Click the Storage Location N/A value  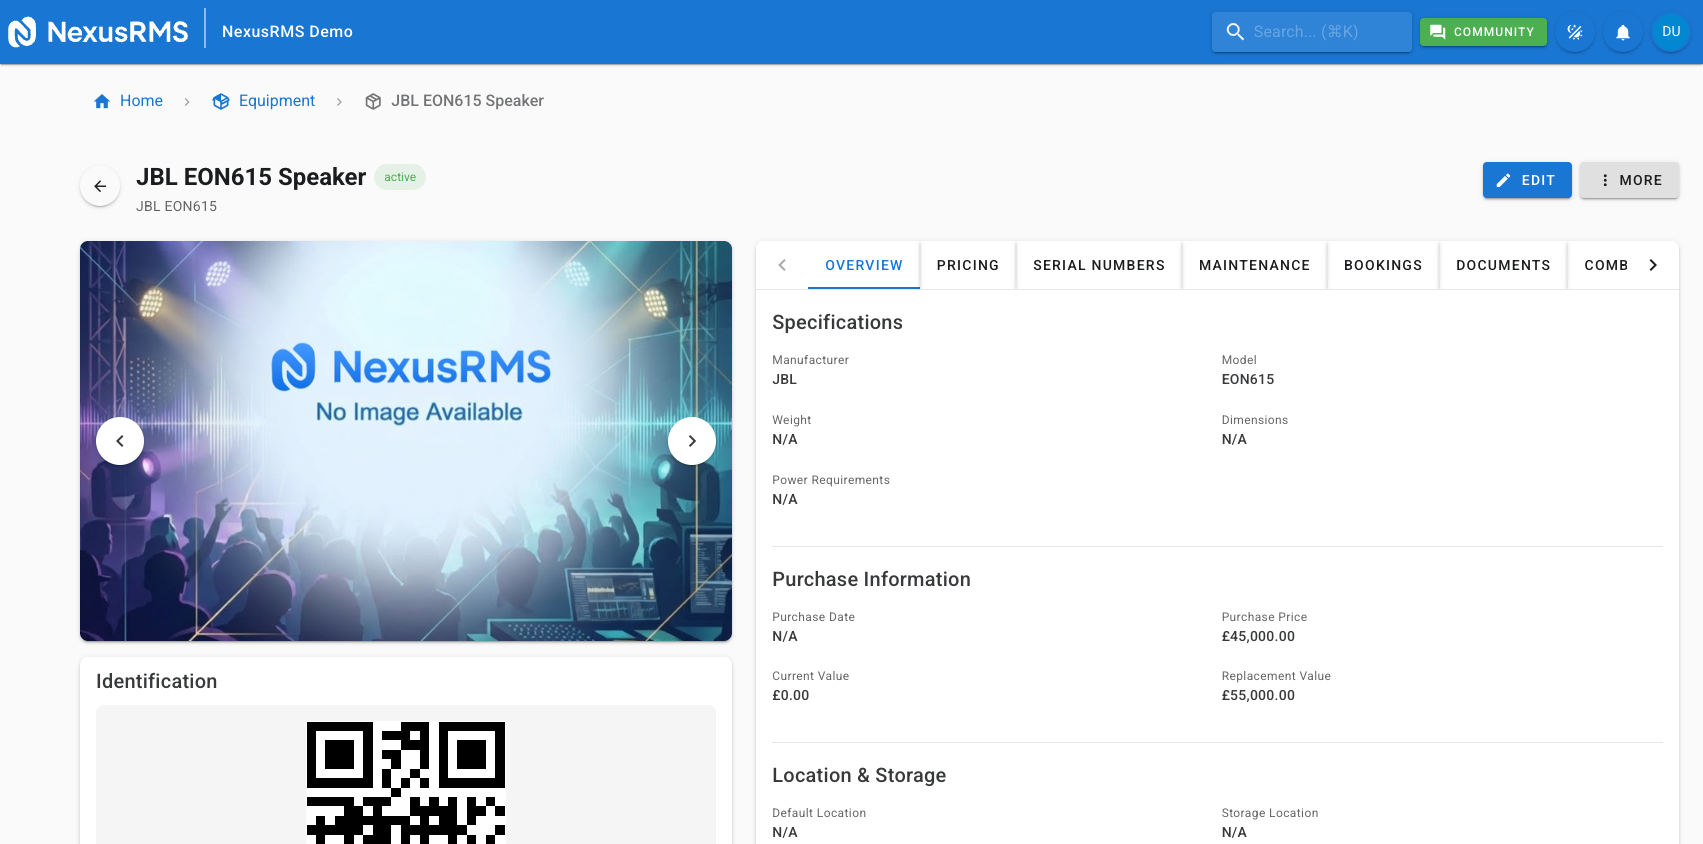pos(1234,832)
